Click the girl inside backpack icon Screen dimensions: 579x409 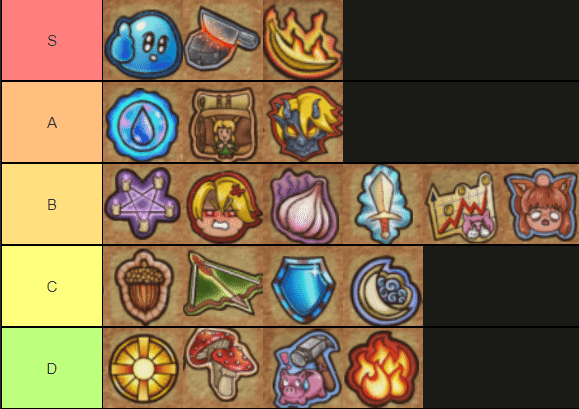pyautogui.click(x=223, y=122)
